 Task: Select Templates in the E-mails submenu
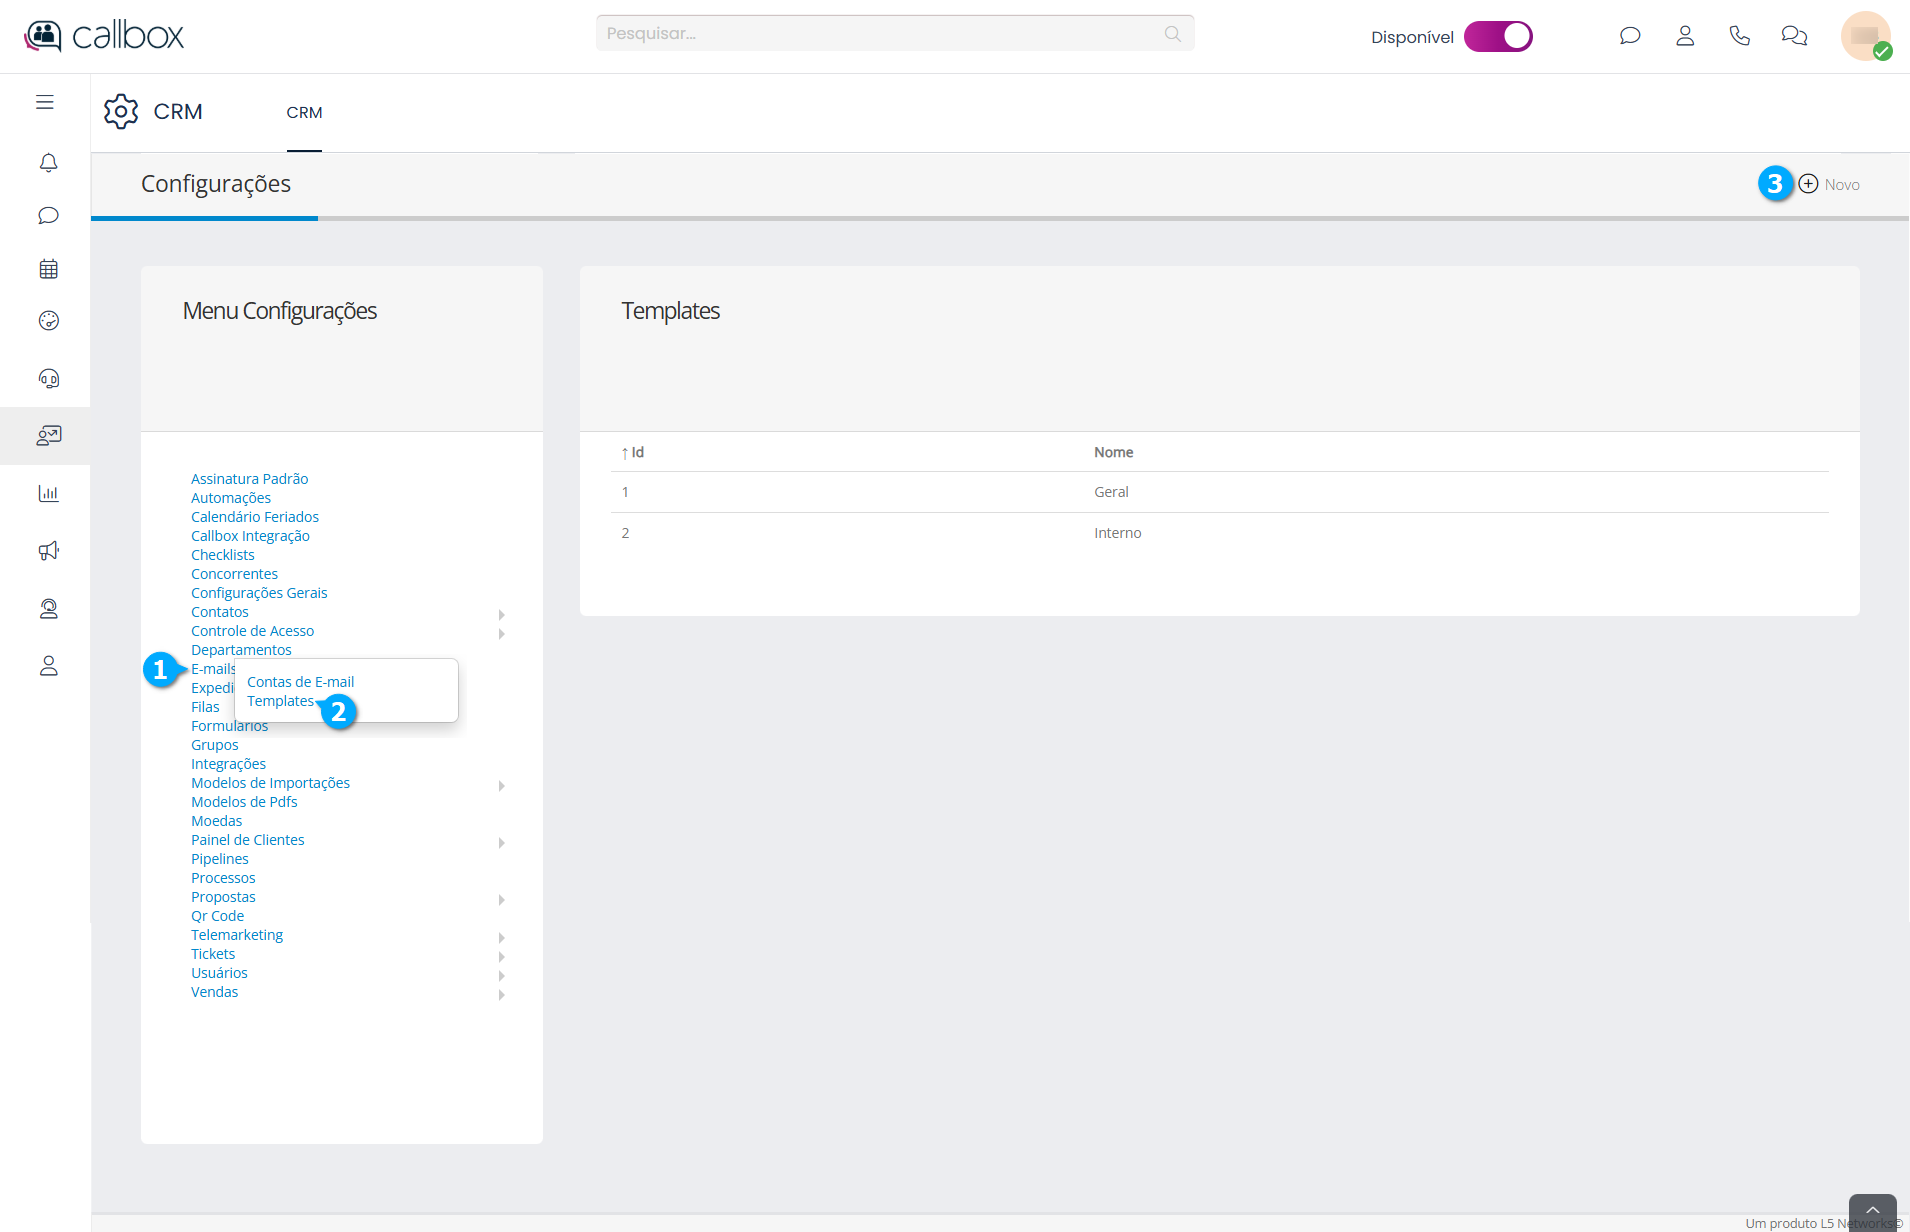tap(280, 701)
